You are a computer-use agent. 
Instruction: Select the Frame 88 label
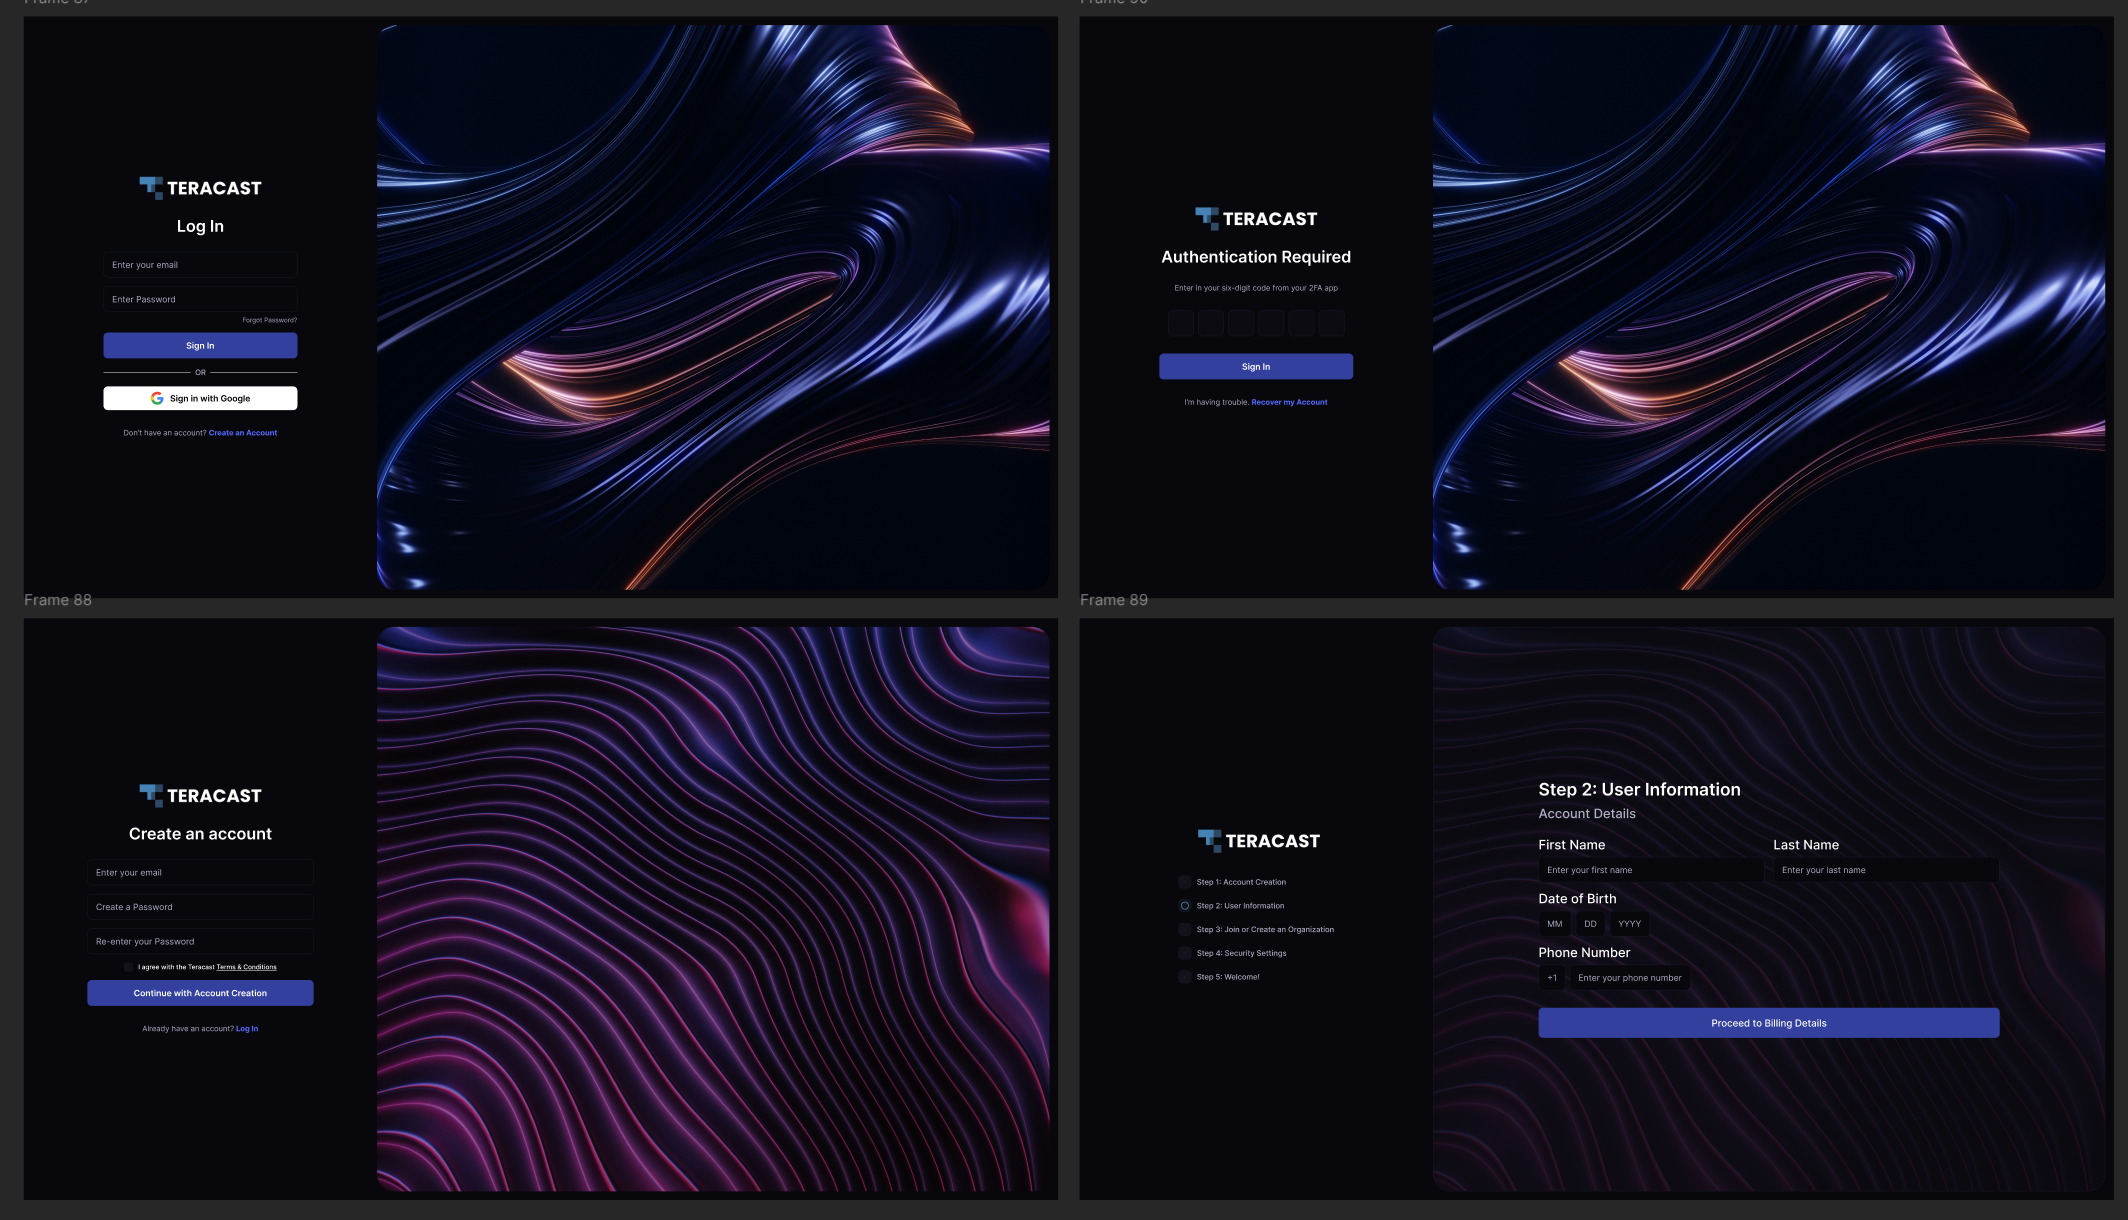pos(57,600)
